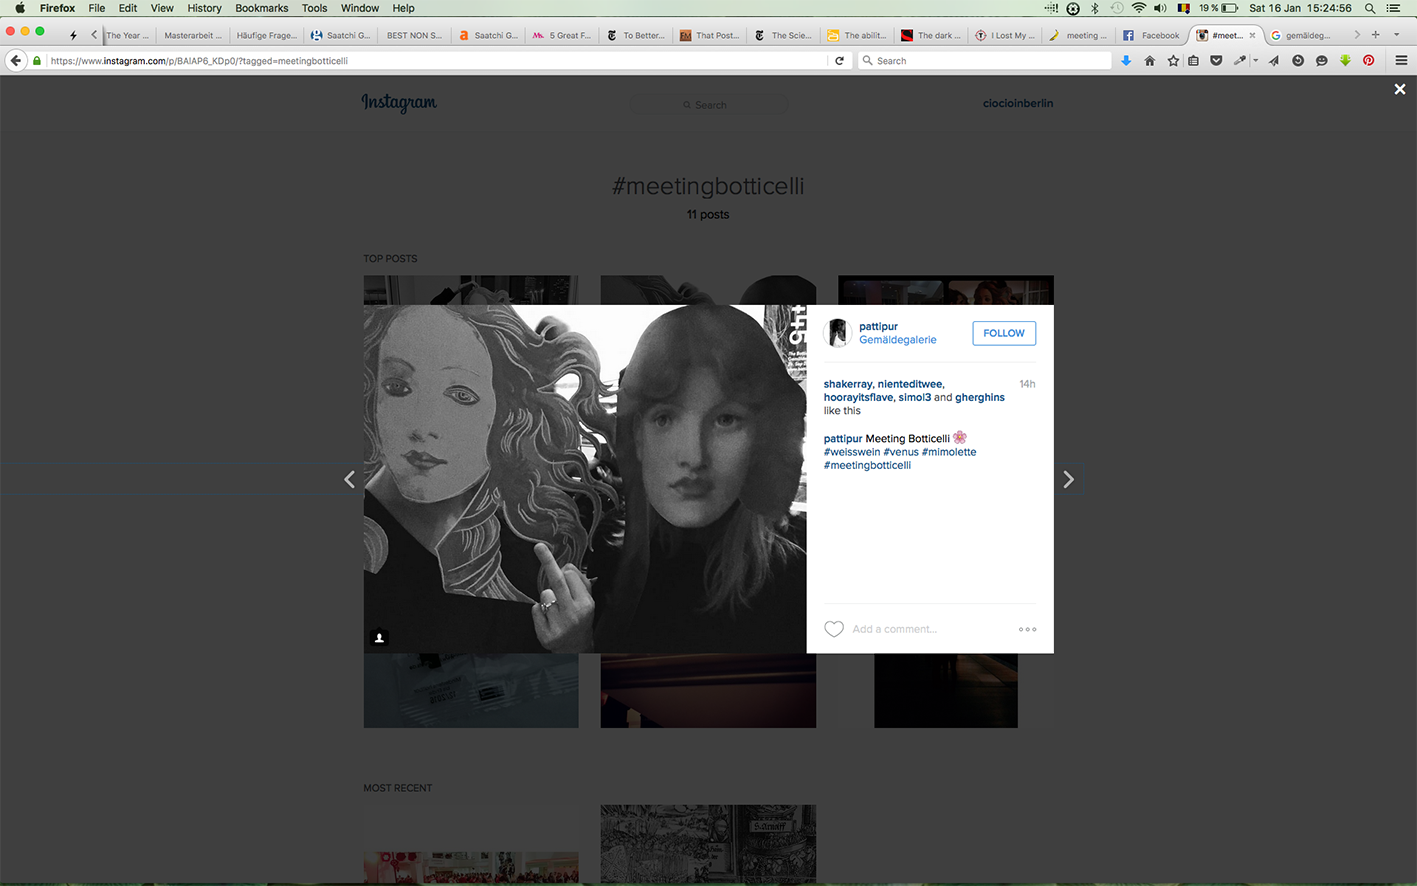This screenshot has width=1417, height=886.
Task: Open the Firefox sync circular arrow icon
Action: tap(1298, 61)
